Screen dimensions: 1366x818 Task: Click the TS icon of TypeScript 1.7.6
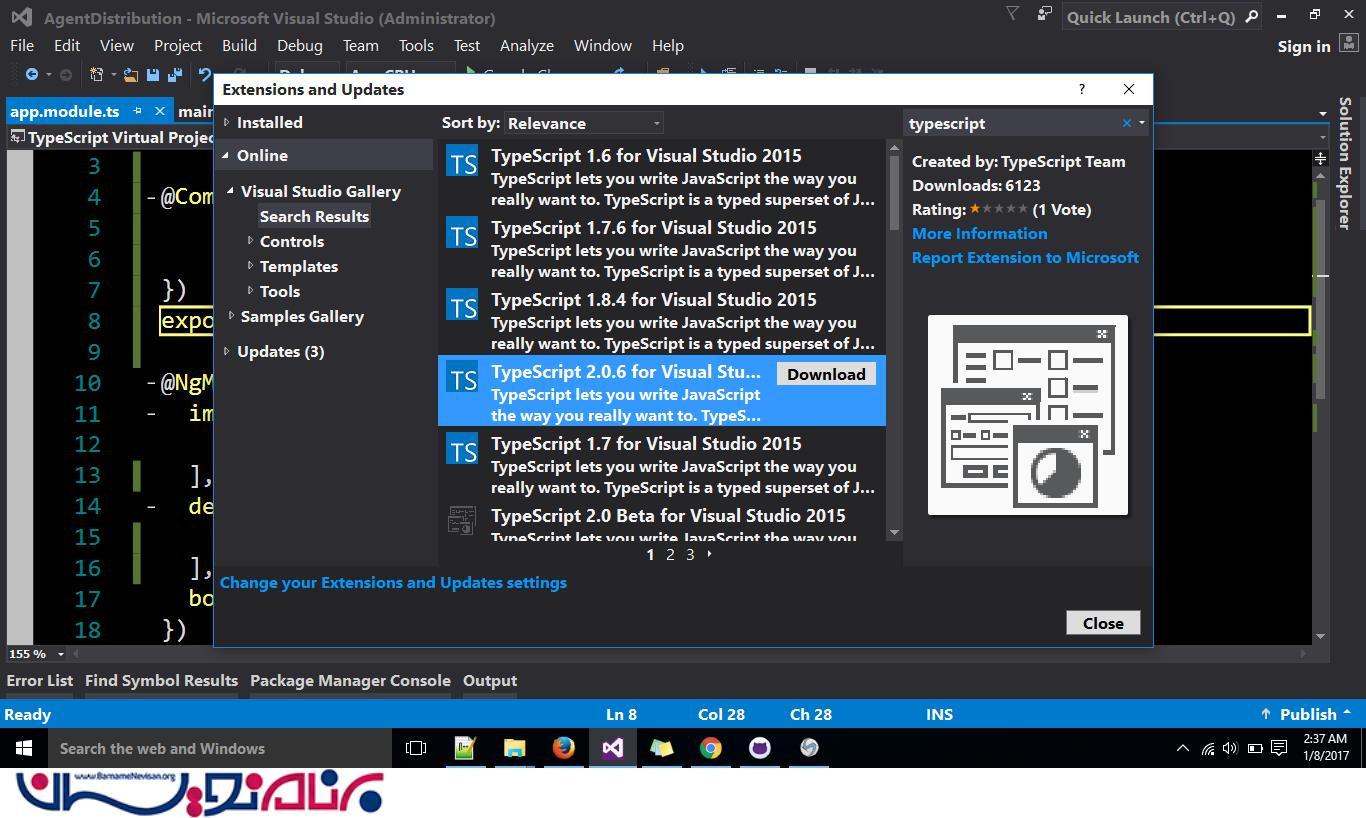tap(462, 234)
